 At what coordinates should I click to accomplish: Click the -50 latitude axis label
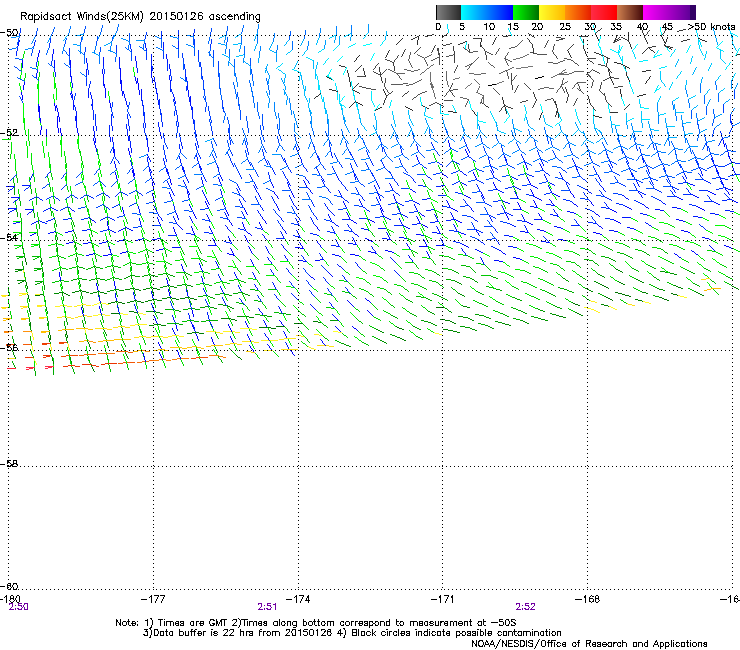9,33
